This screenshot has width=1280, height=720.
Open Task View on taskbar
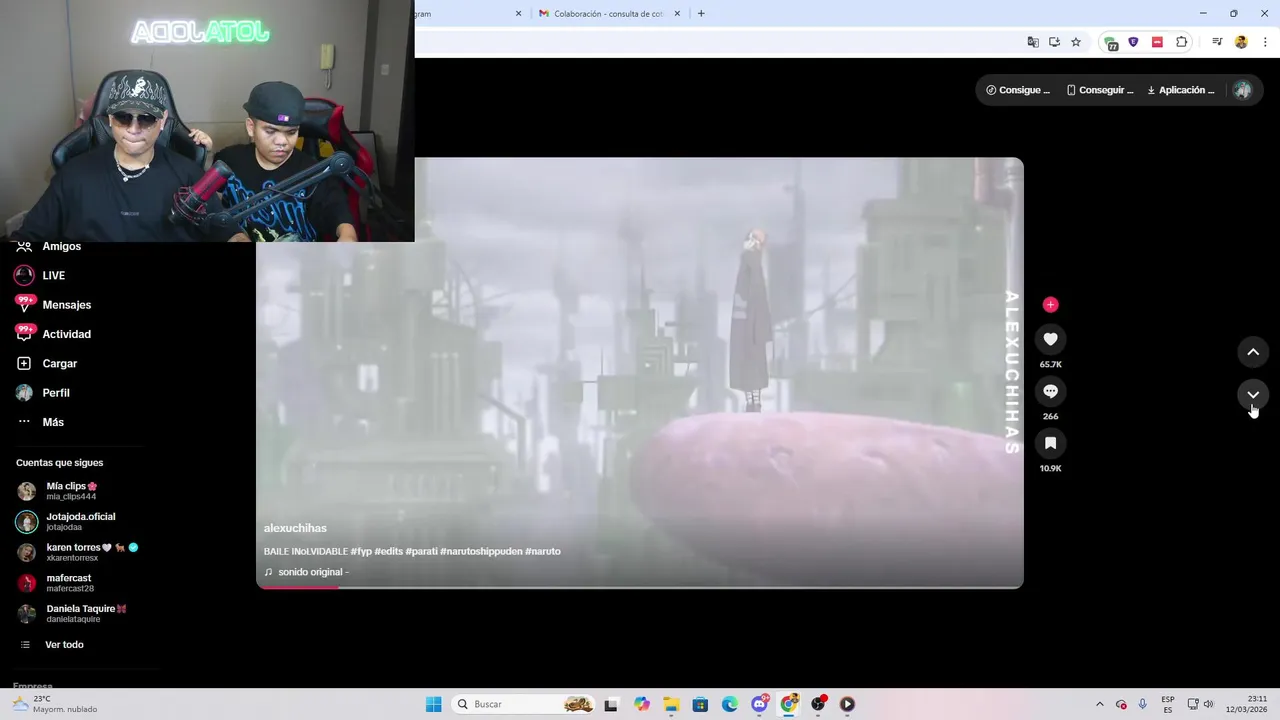point(611,704)
